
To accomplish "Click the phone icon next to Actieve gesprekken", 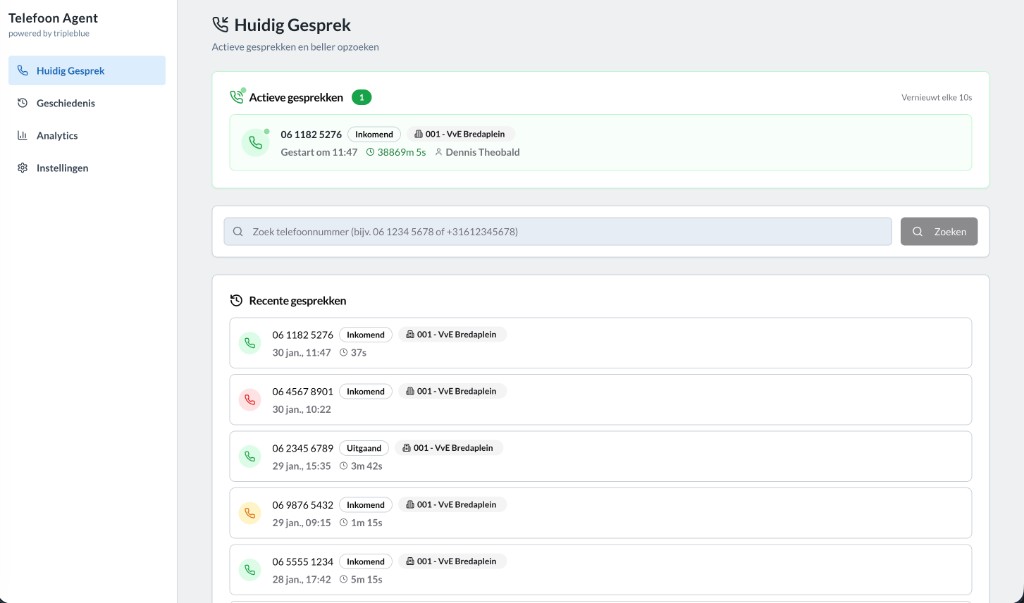I will click(237, 97).
